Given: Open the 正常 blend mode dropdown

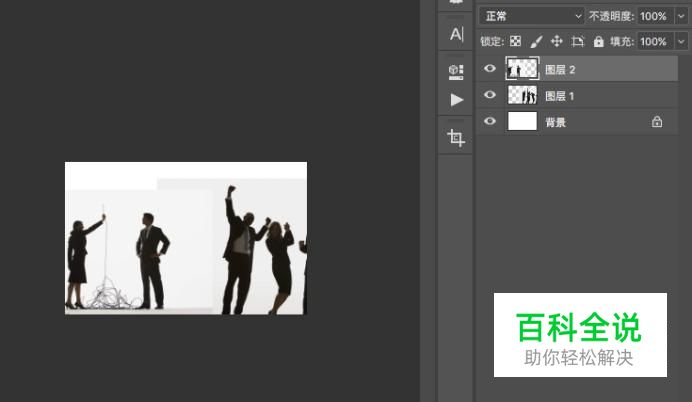Looking at the screenshot, I should click(x=531, y=16).
